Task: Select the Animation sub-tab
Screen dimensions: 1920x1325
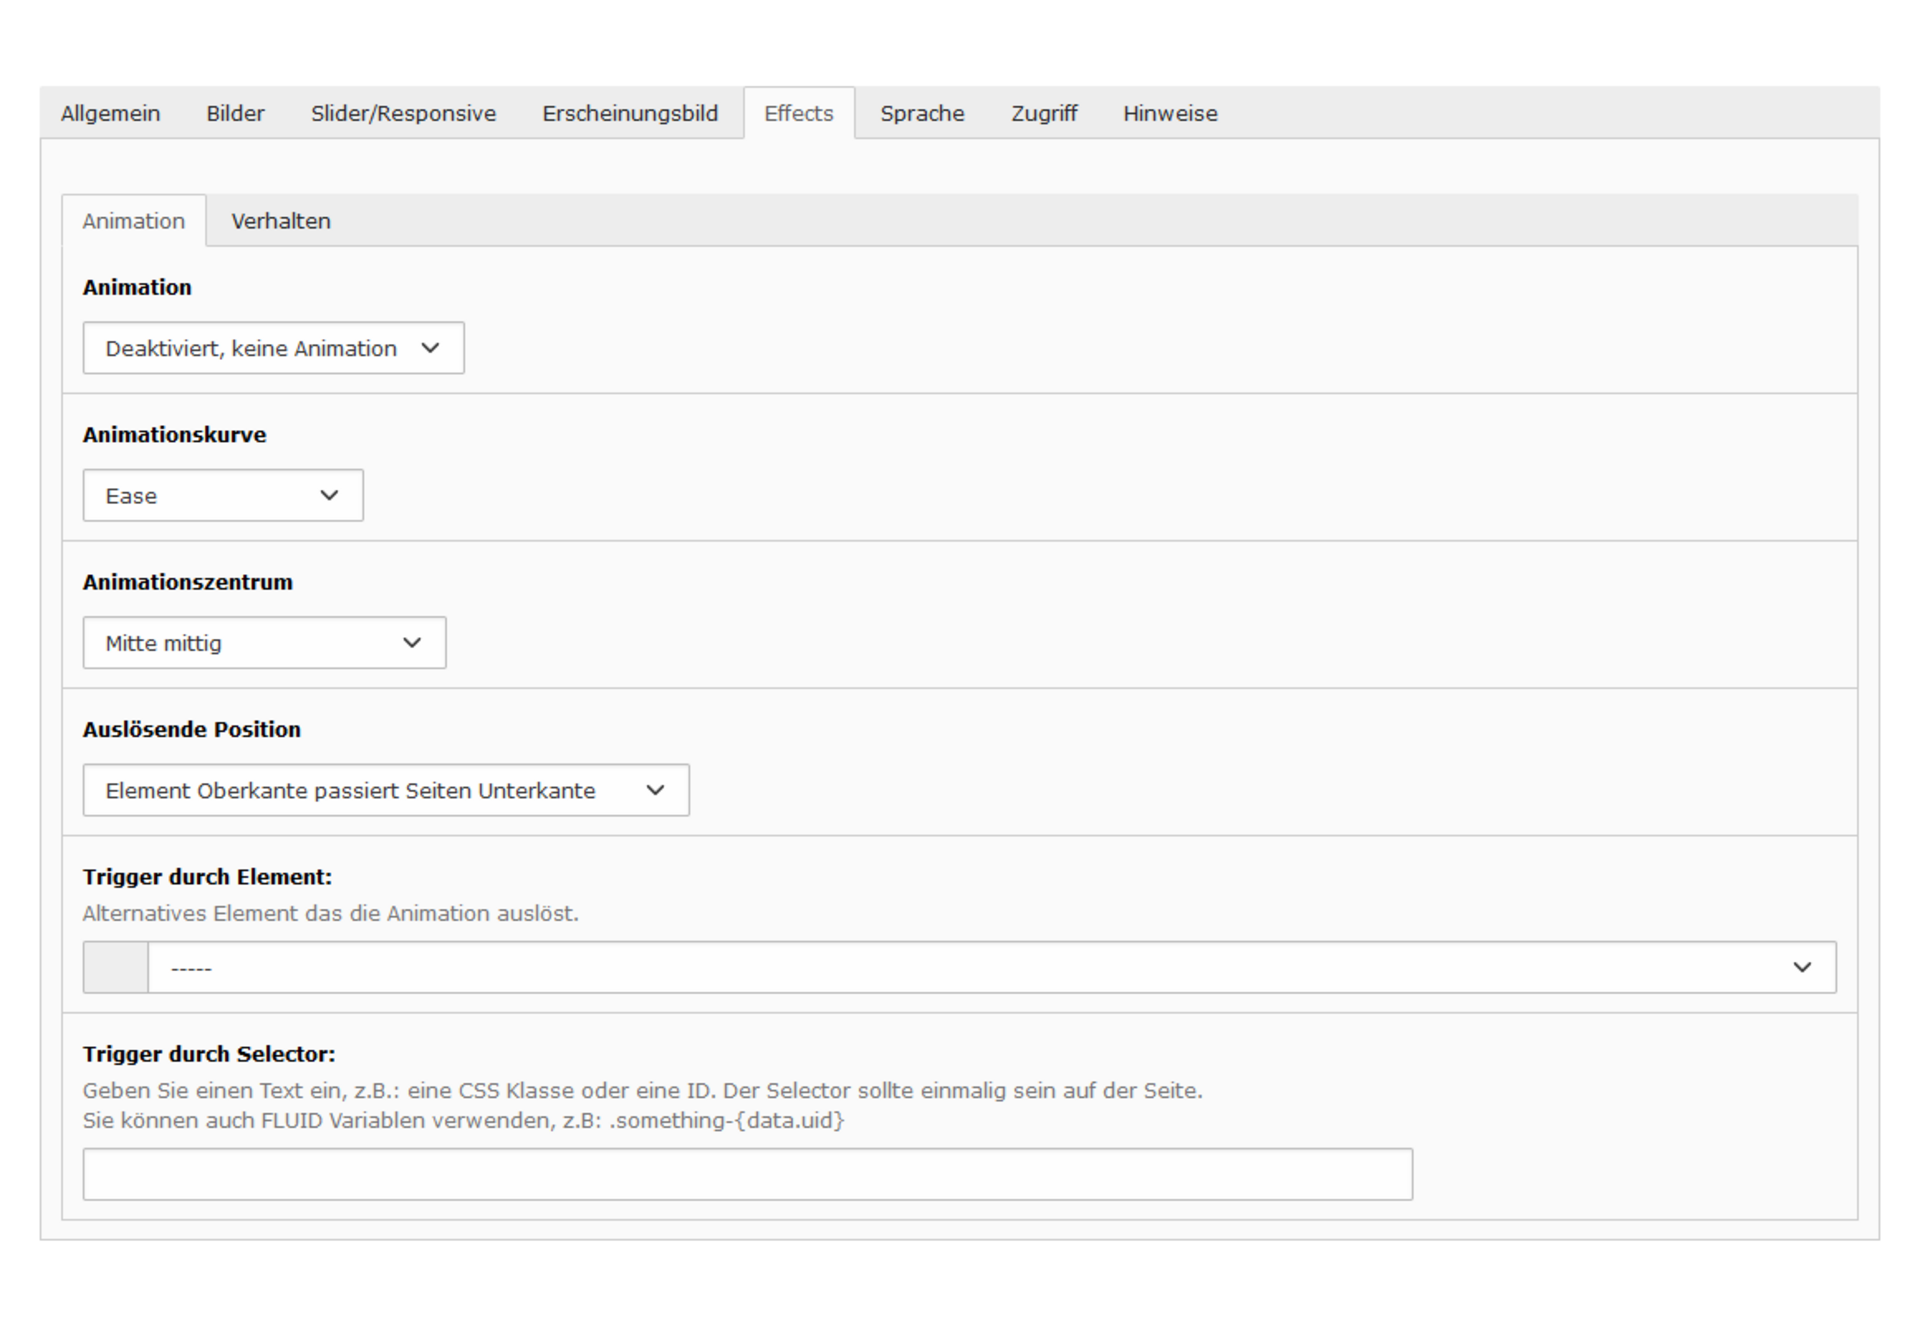Action: (134, 221)
